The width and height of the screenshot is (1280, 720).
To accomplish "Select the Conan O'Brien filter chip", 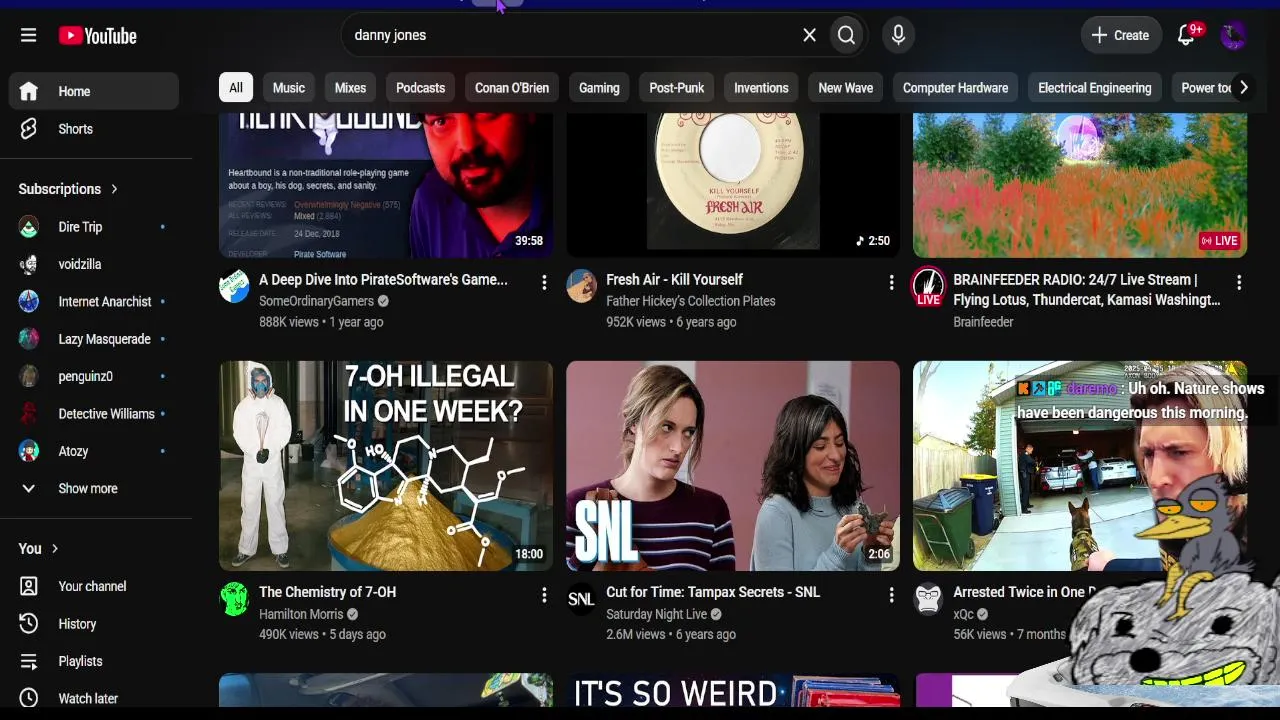I will pos(512,88).
